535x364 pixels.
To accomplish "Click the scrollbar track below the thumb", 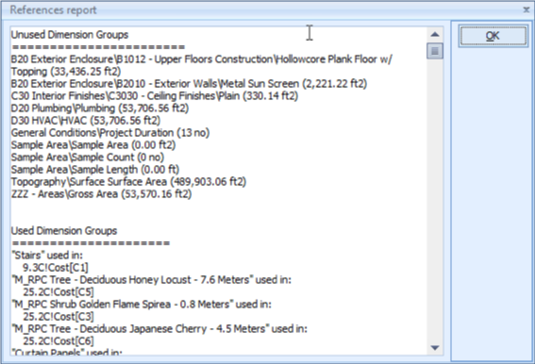I will tap(435, 200).
